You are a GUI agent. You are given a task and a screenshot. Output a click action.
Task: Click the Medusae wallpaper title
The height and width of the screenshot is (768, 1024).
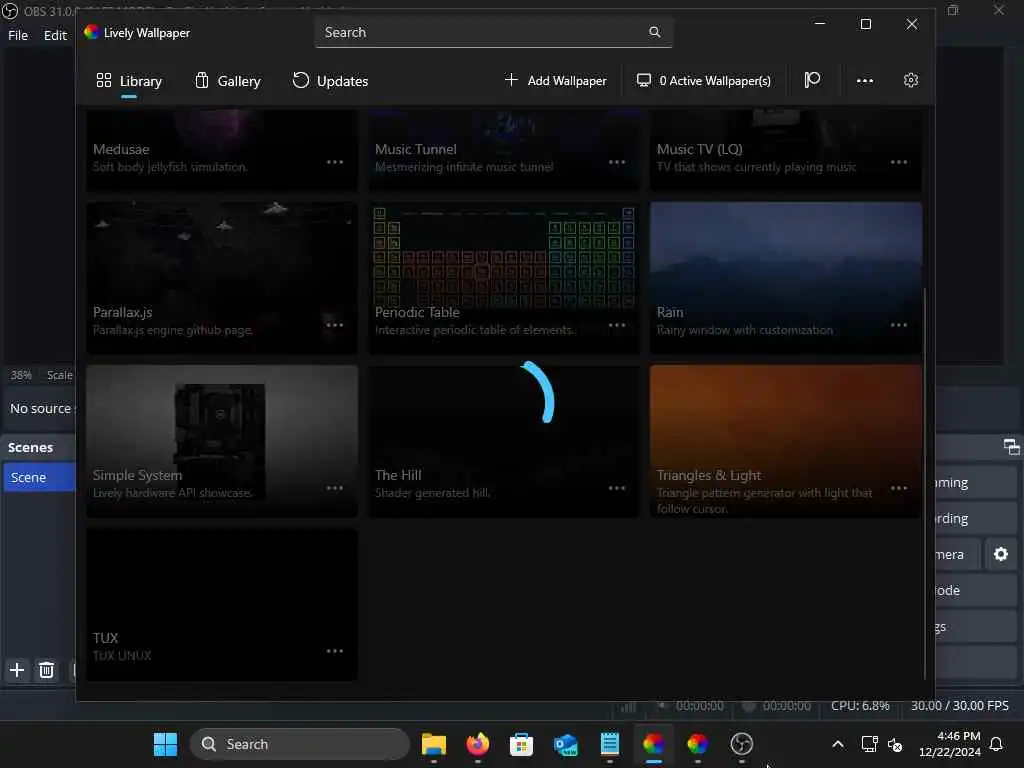point(121,150)
